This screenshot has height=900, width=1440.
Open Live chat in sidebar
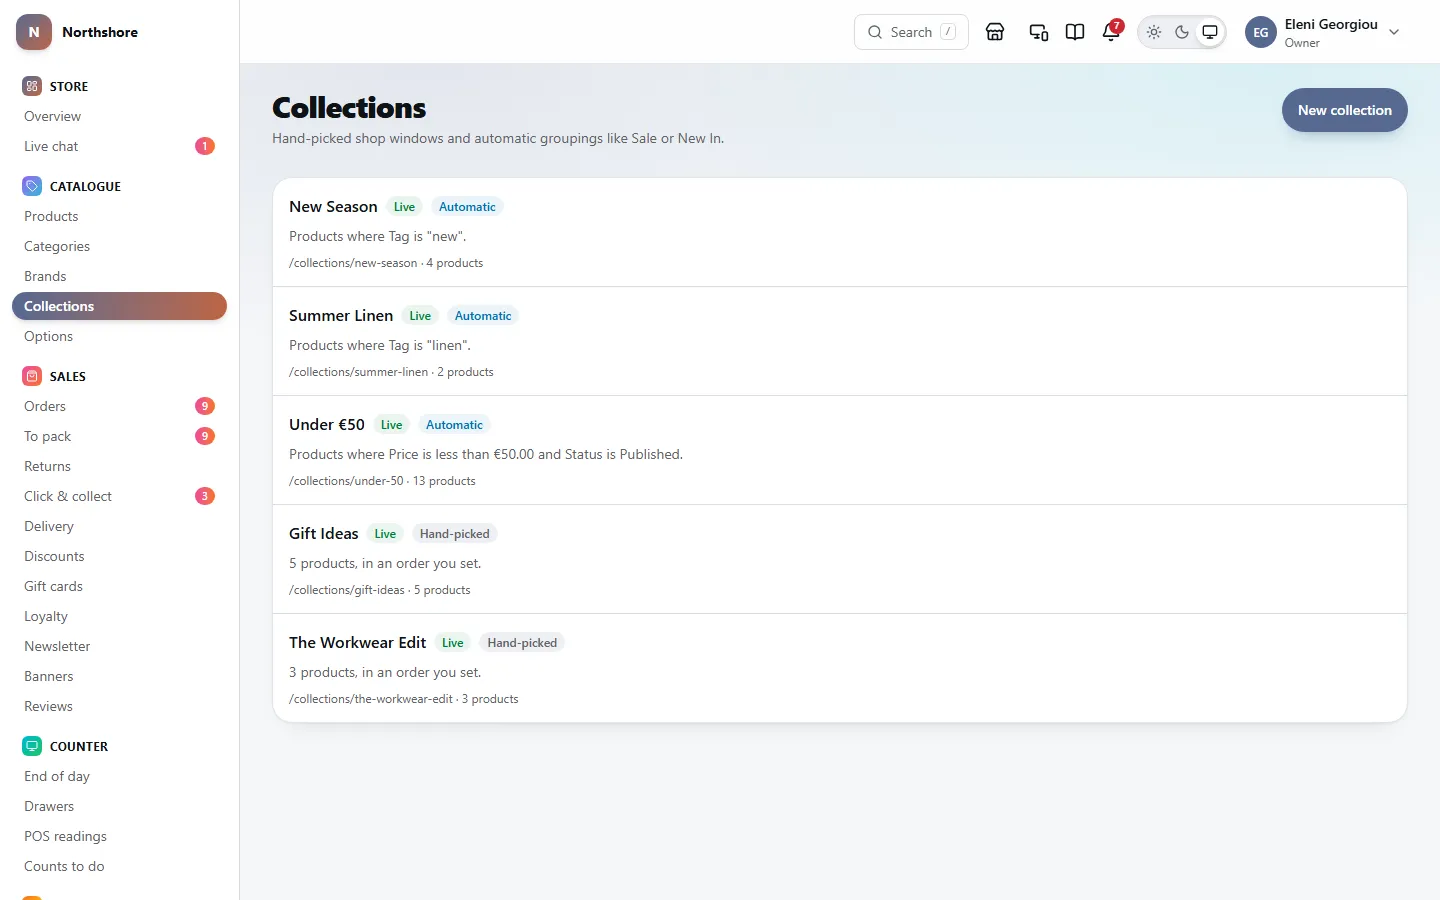click(119, 146)
